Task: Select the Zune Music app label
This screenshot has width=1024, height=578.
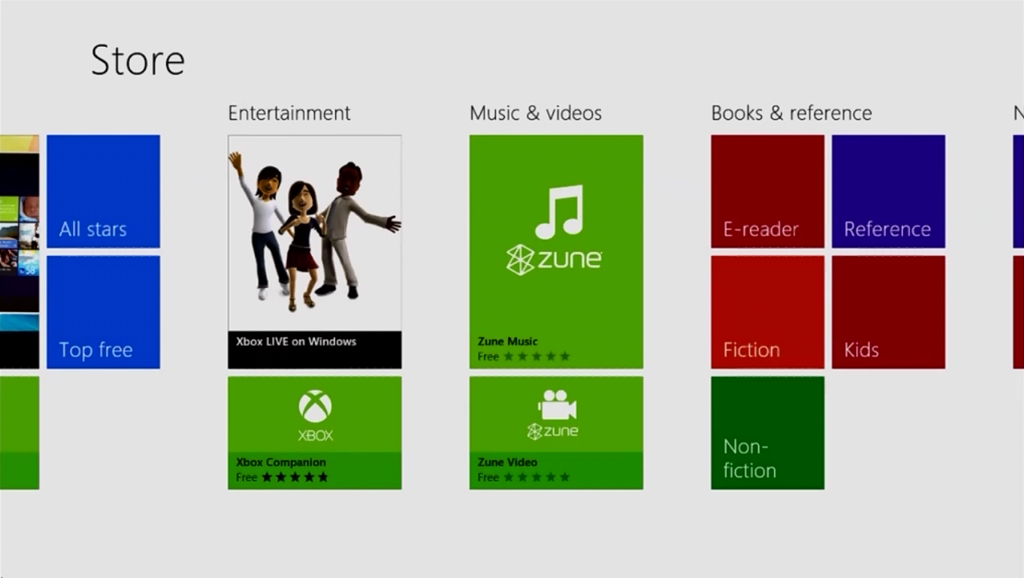Action: pyautogui.click(x=507, y=341)
